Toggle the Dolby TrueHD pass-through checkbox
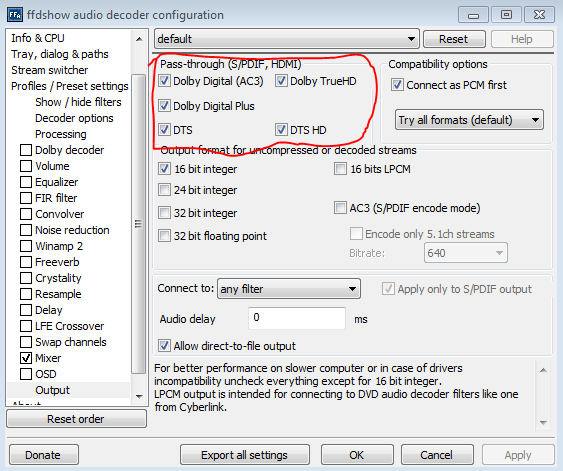Viewport: 563px width, 471px height. point(281,81)
